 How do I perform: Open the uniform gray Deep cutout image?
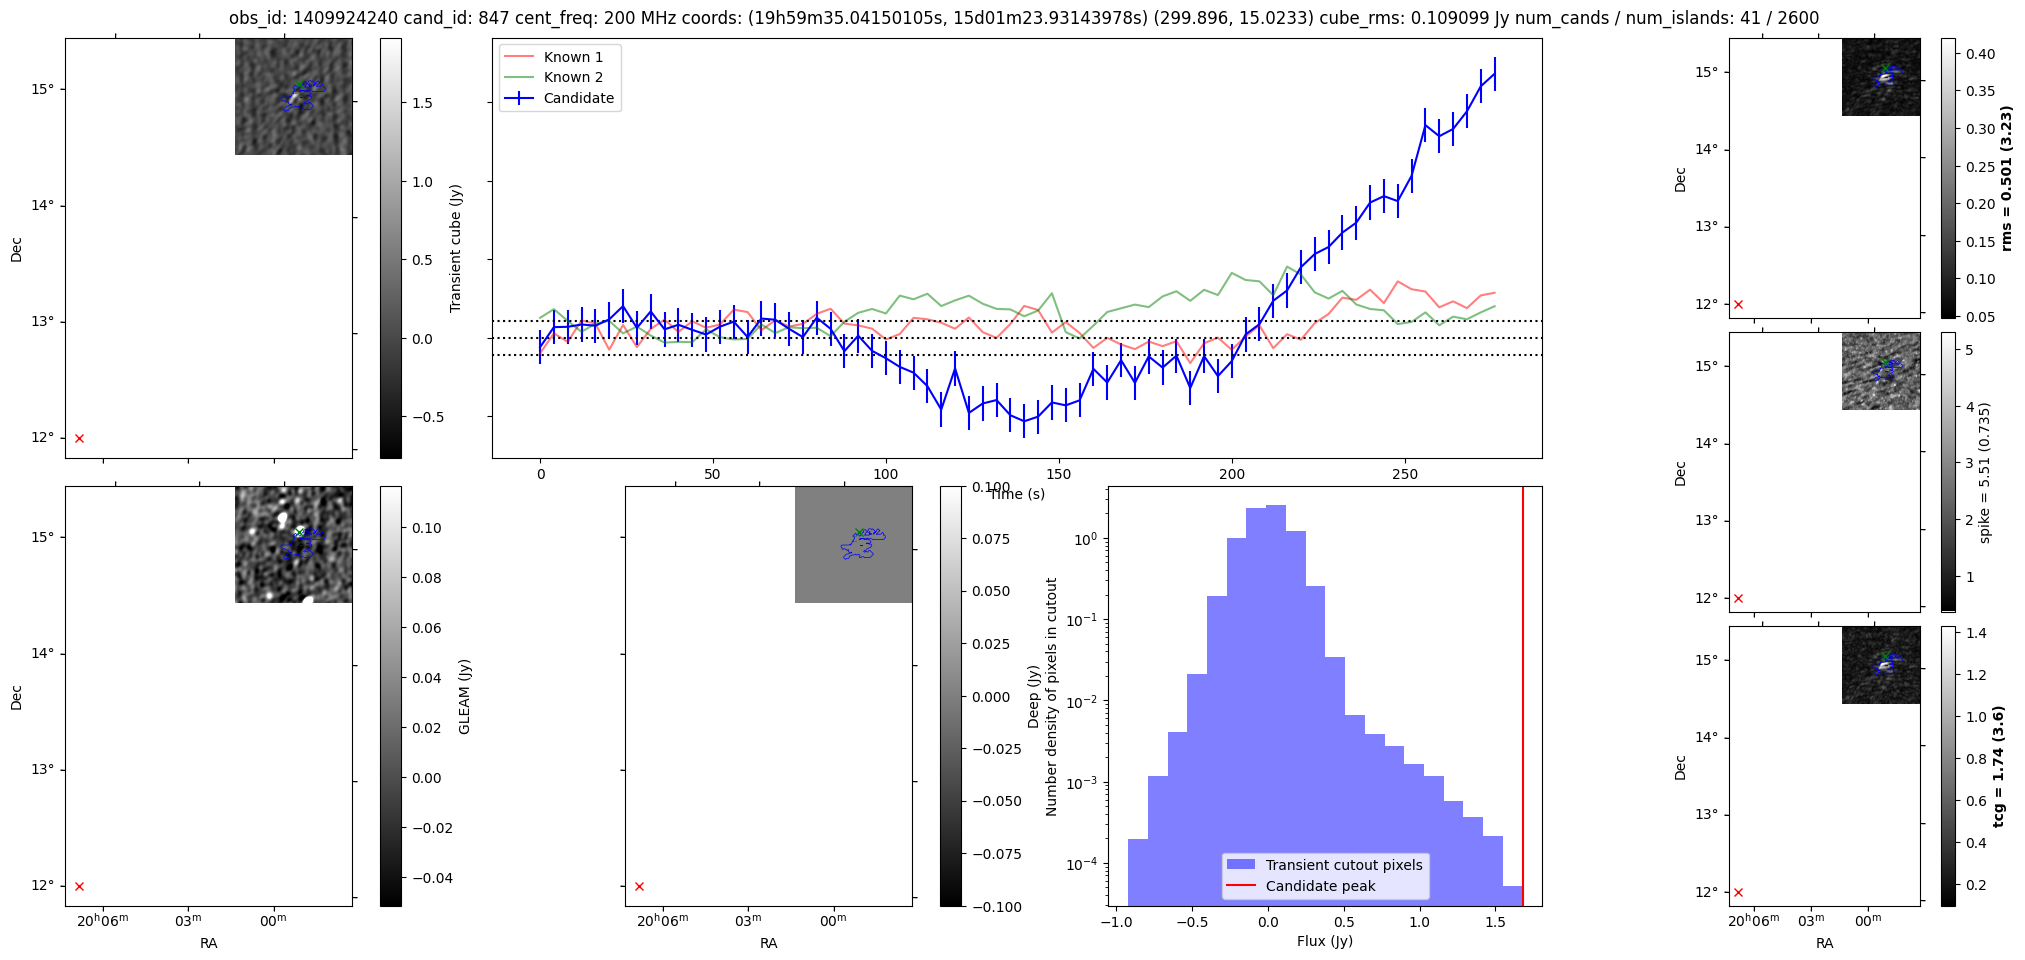854,545
